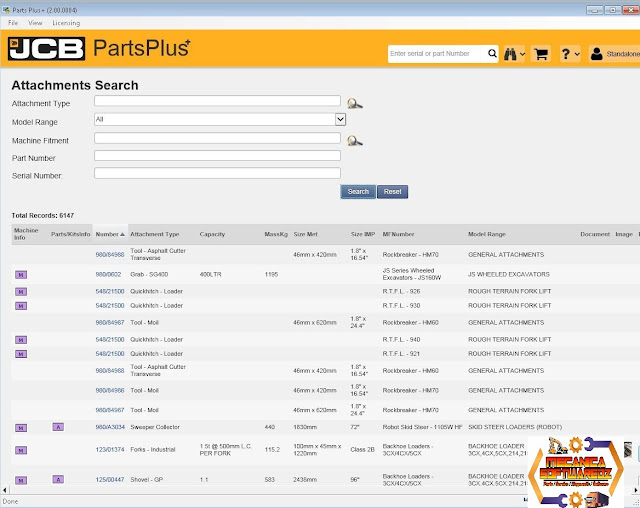
Task: Open parts/kits A icon for Sweeper Collector
Action: (x=58, y=427)
